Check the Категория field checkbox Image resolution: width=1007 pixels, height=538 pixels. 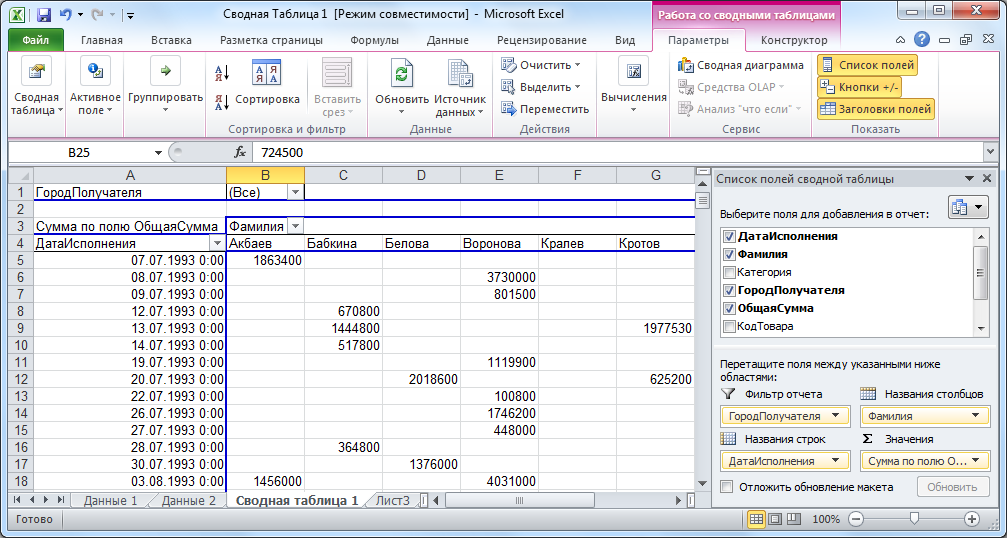tap(729, 272)
